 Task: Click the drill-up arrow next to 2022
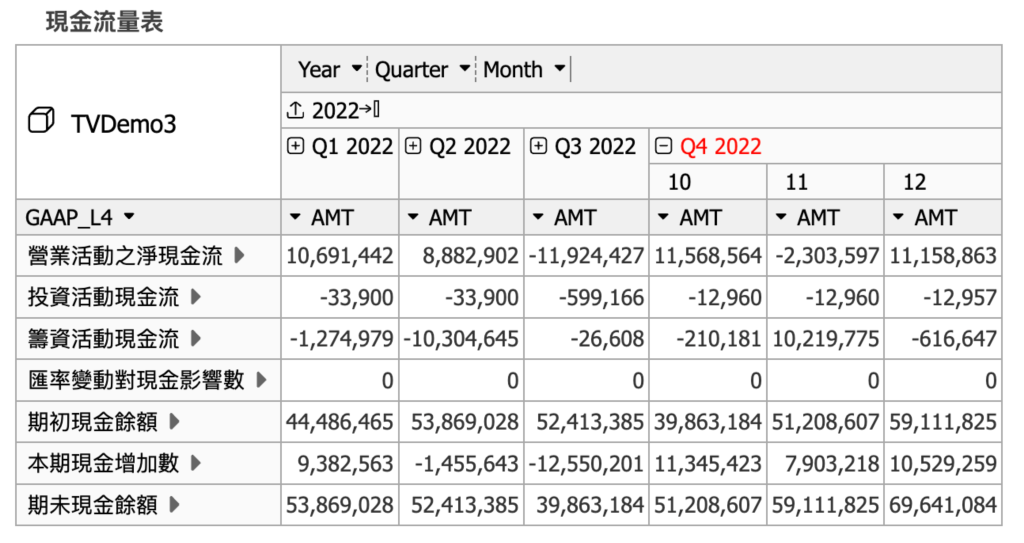pos(295,109)
